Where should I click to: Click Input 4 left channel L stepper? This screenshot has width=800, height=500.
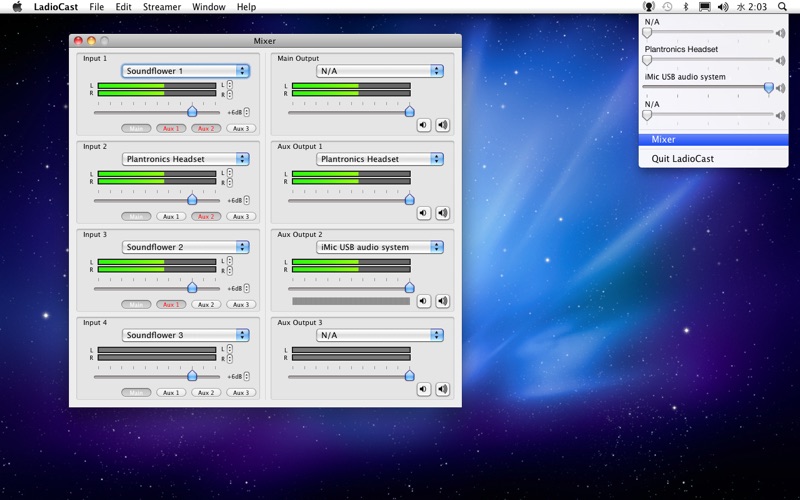point(230,349)
